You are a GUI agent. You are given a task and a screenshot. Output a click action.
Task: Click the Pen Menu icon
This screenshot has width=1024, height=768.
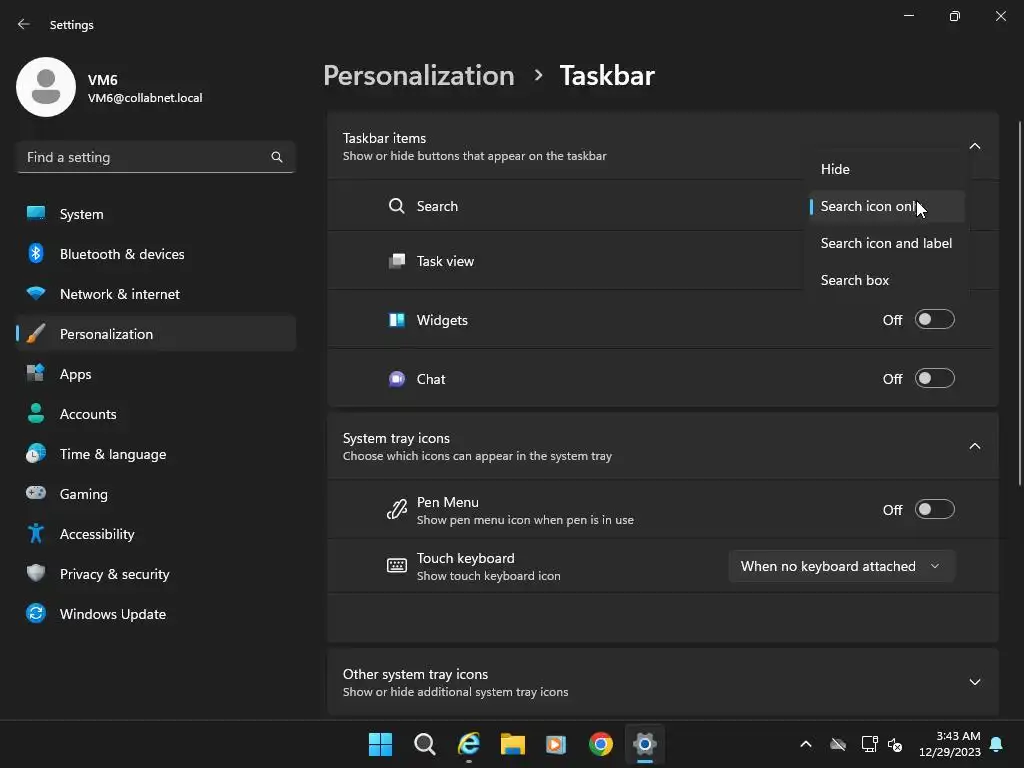(396, 509)
